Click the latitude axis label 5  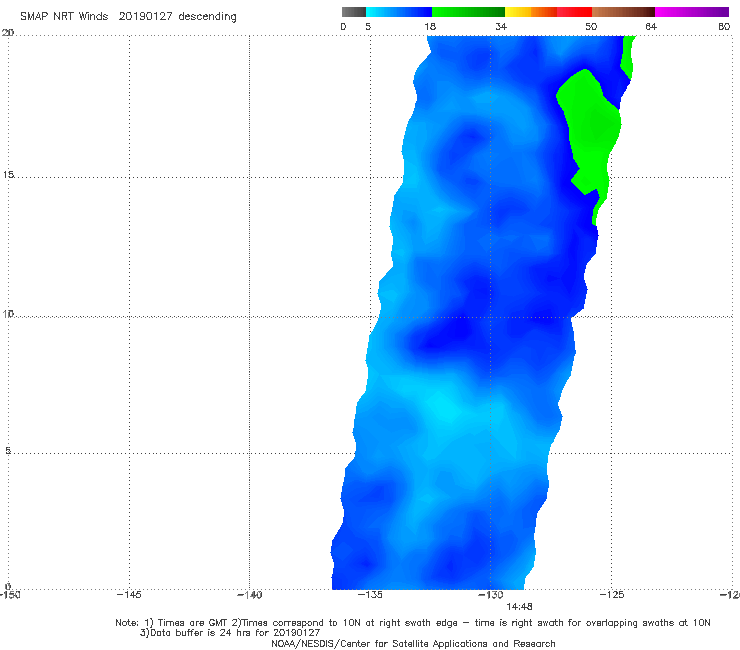click(x=8, y=450)
